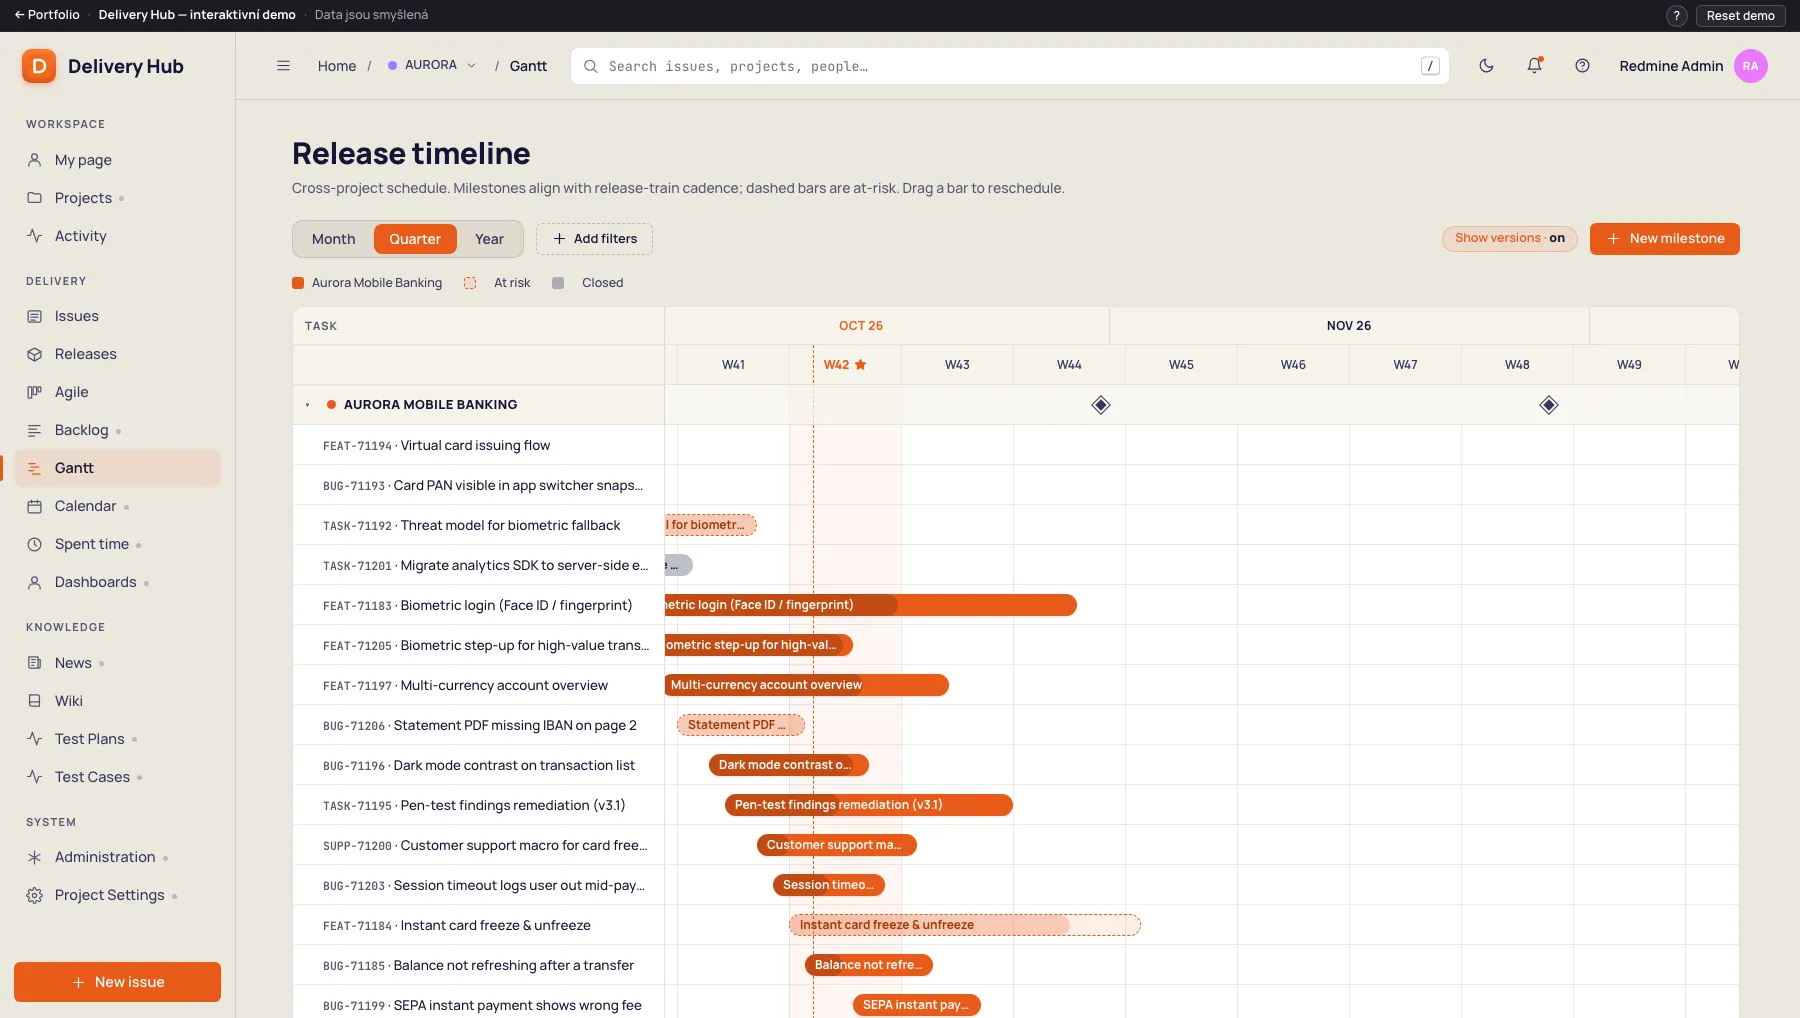This screenshot has height=1018, width=1800.
Task: Open News in sidebar
Action: 117,663
